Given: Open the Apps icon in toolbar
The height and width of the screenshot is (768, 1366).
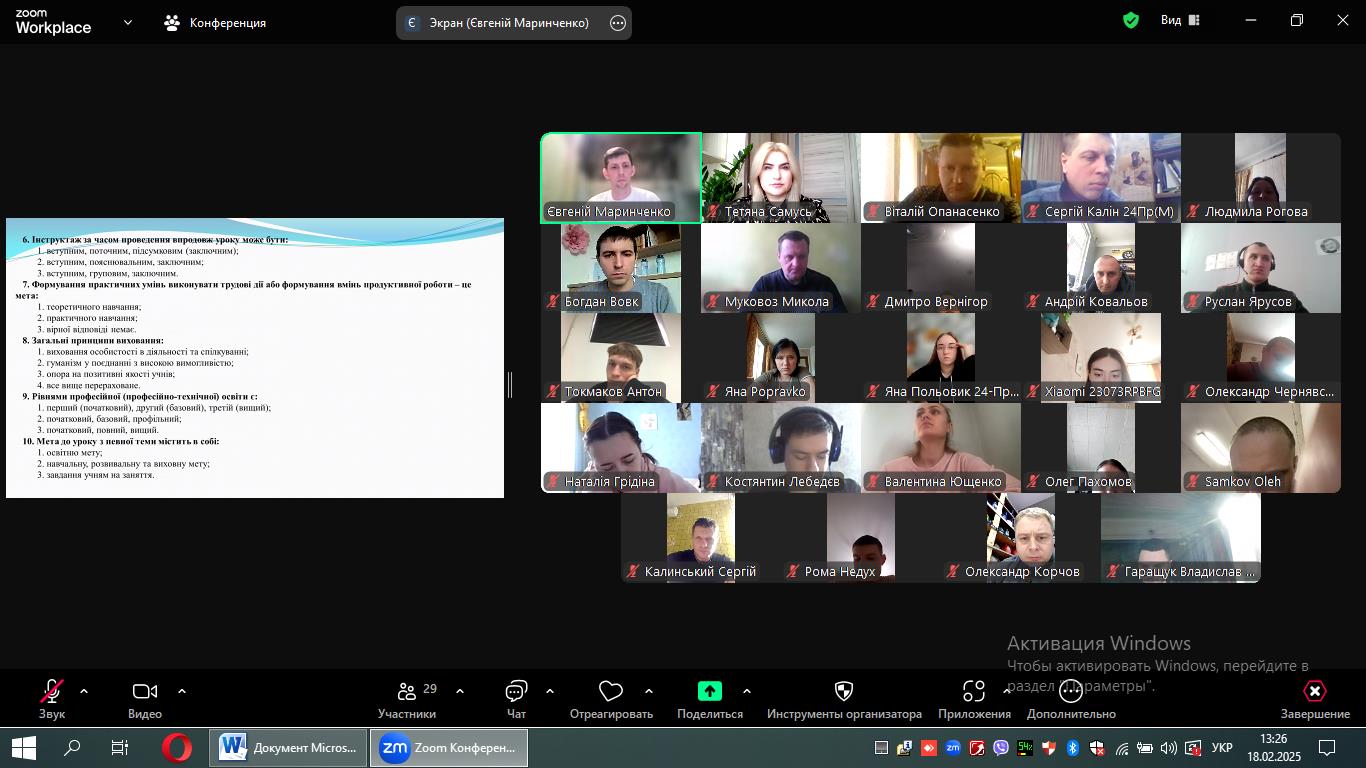Looking at the screenshot, I should (x=973, y=691).
